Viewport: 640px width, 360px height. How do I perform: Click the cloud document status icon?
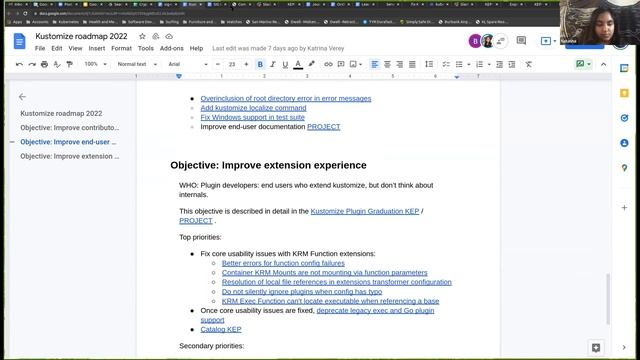click(169, 36)
